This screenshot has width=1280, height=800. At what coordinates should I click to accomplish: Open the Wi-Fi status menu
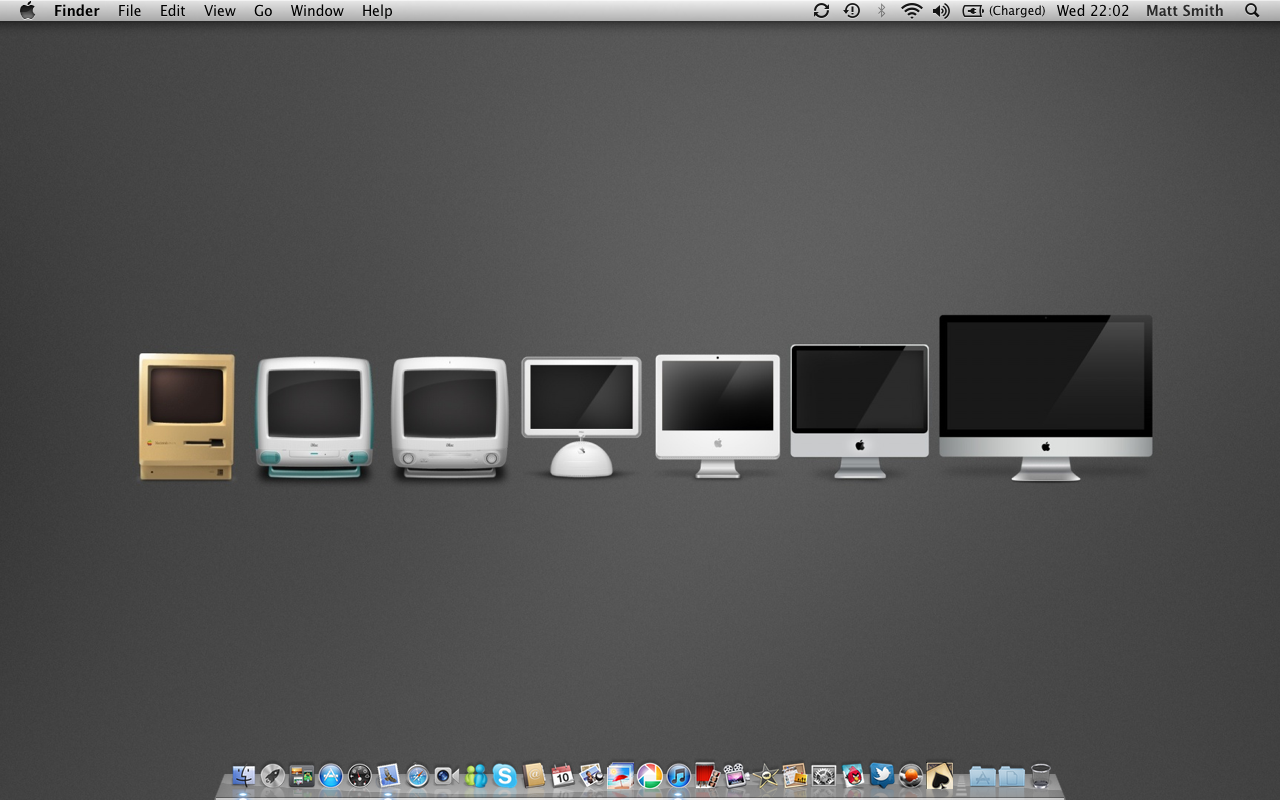tap(911, 11)
